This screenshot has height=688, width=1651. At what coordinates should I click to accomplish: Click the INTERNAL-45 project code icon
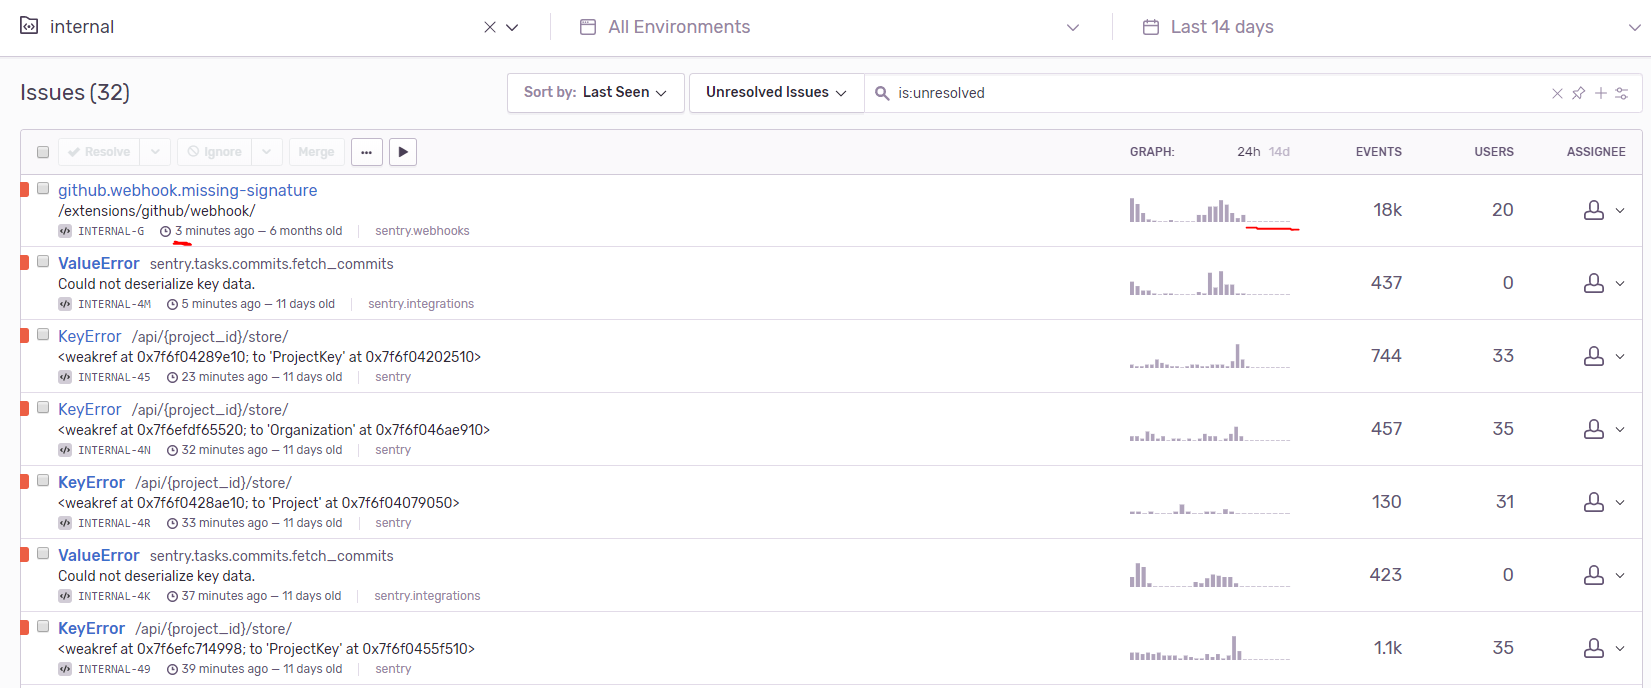coord(65,377)
